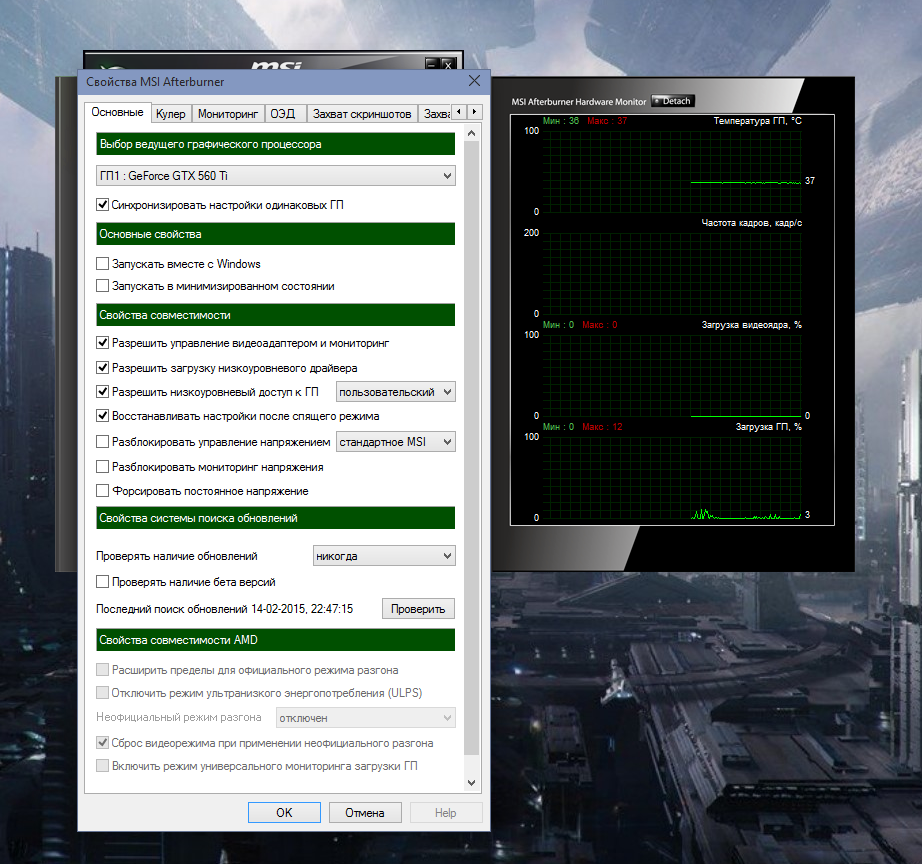Open the ОЭД tab
The height and width of the screenshot is (864, 922).
tap(286, 114)
